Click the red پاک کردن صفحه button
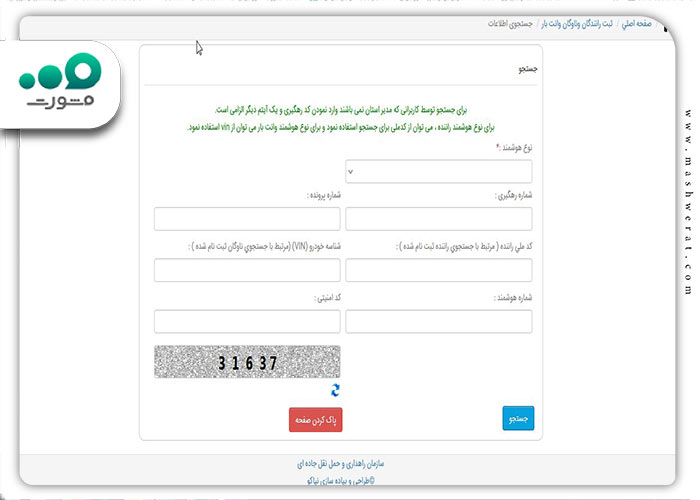This screenshot has width=700, height=500. [x=316, y=420]
